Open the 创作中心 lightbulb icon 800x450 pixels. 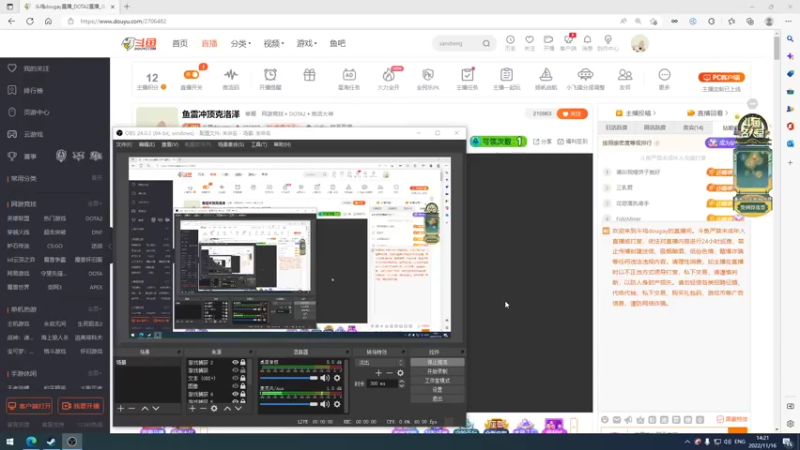click(608, 40)
